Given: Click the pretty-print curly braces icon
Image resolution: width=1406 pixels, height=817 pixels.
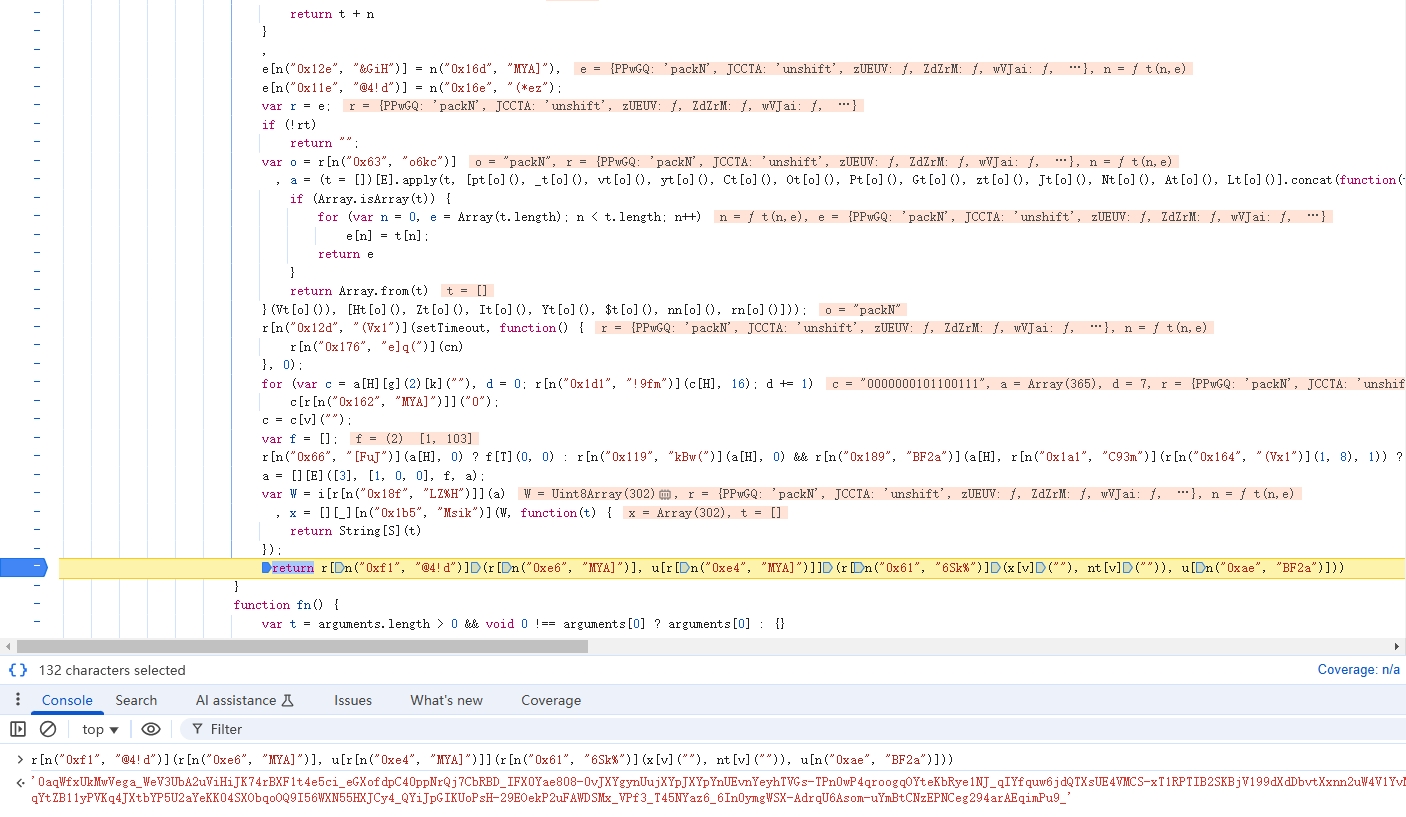Looking at the screenshot, I should (18, 670).
